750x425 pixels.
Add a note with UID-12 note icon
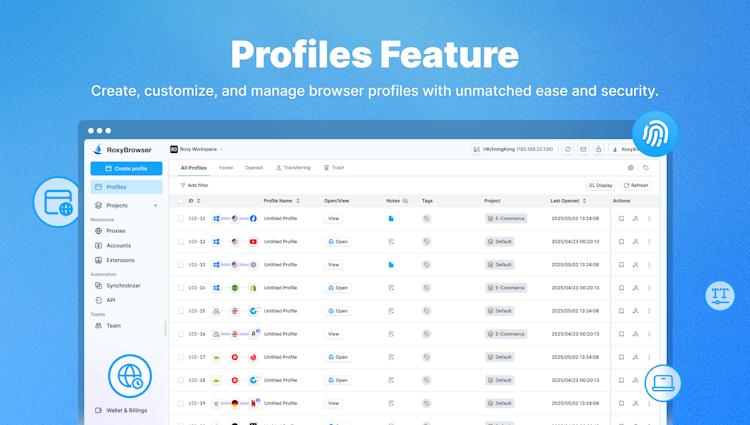click(391, 242)
